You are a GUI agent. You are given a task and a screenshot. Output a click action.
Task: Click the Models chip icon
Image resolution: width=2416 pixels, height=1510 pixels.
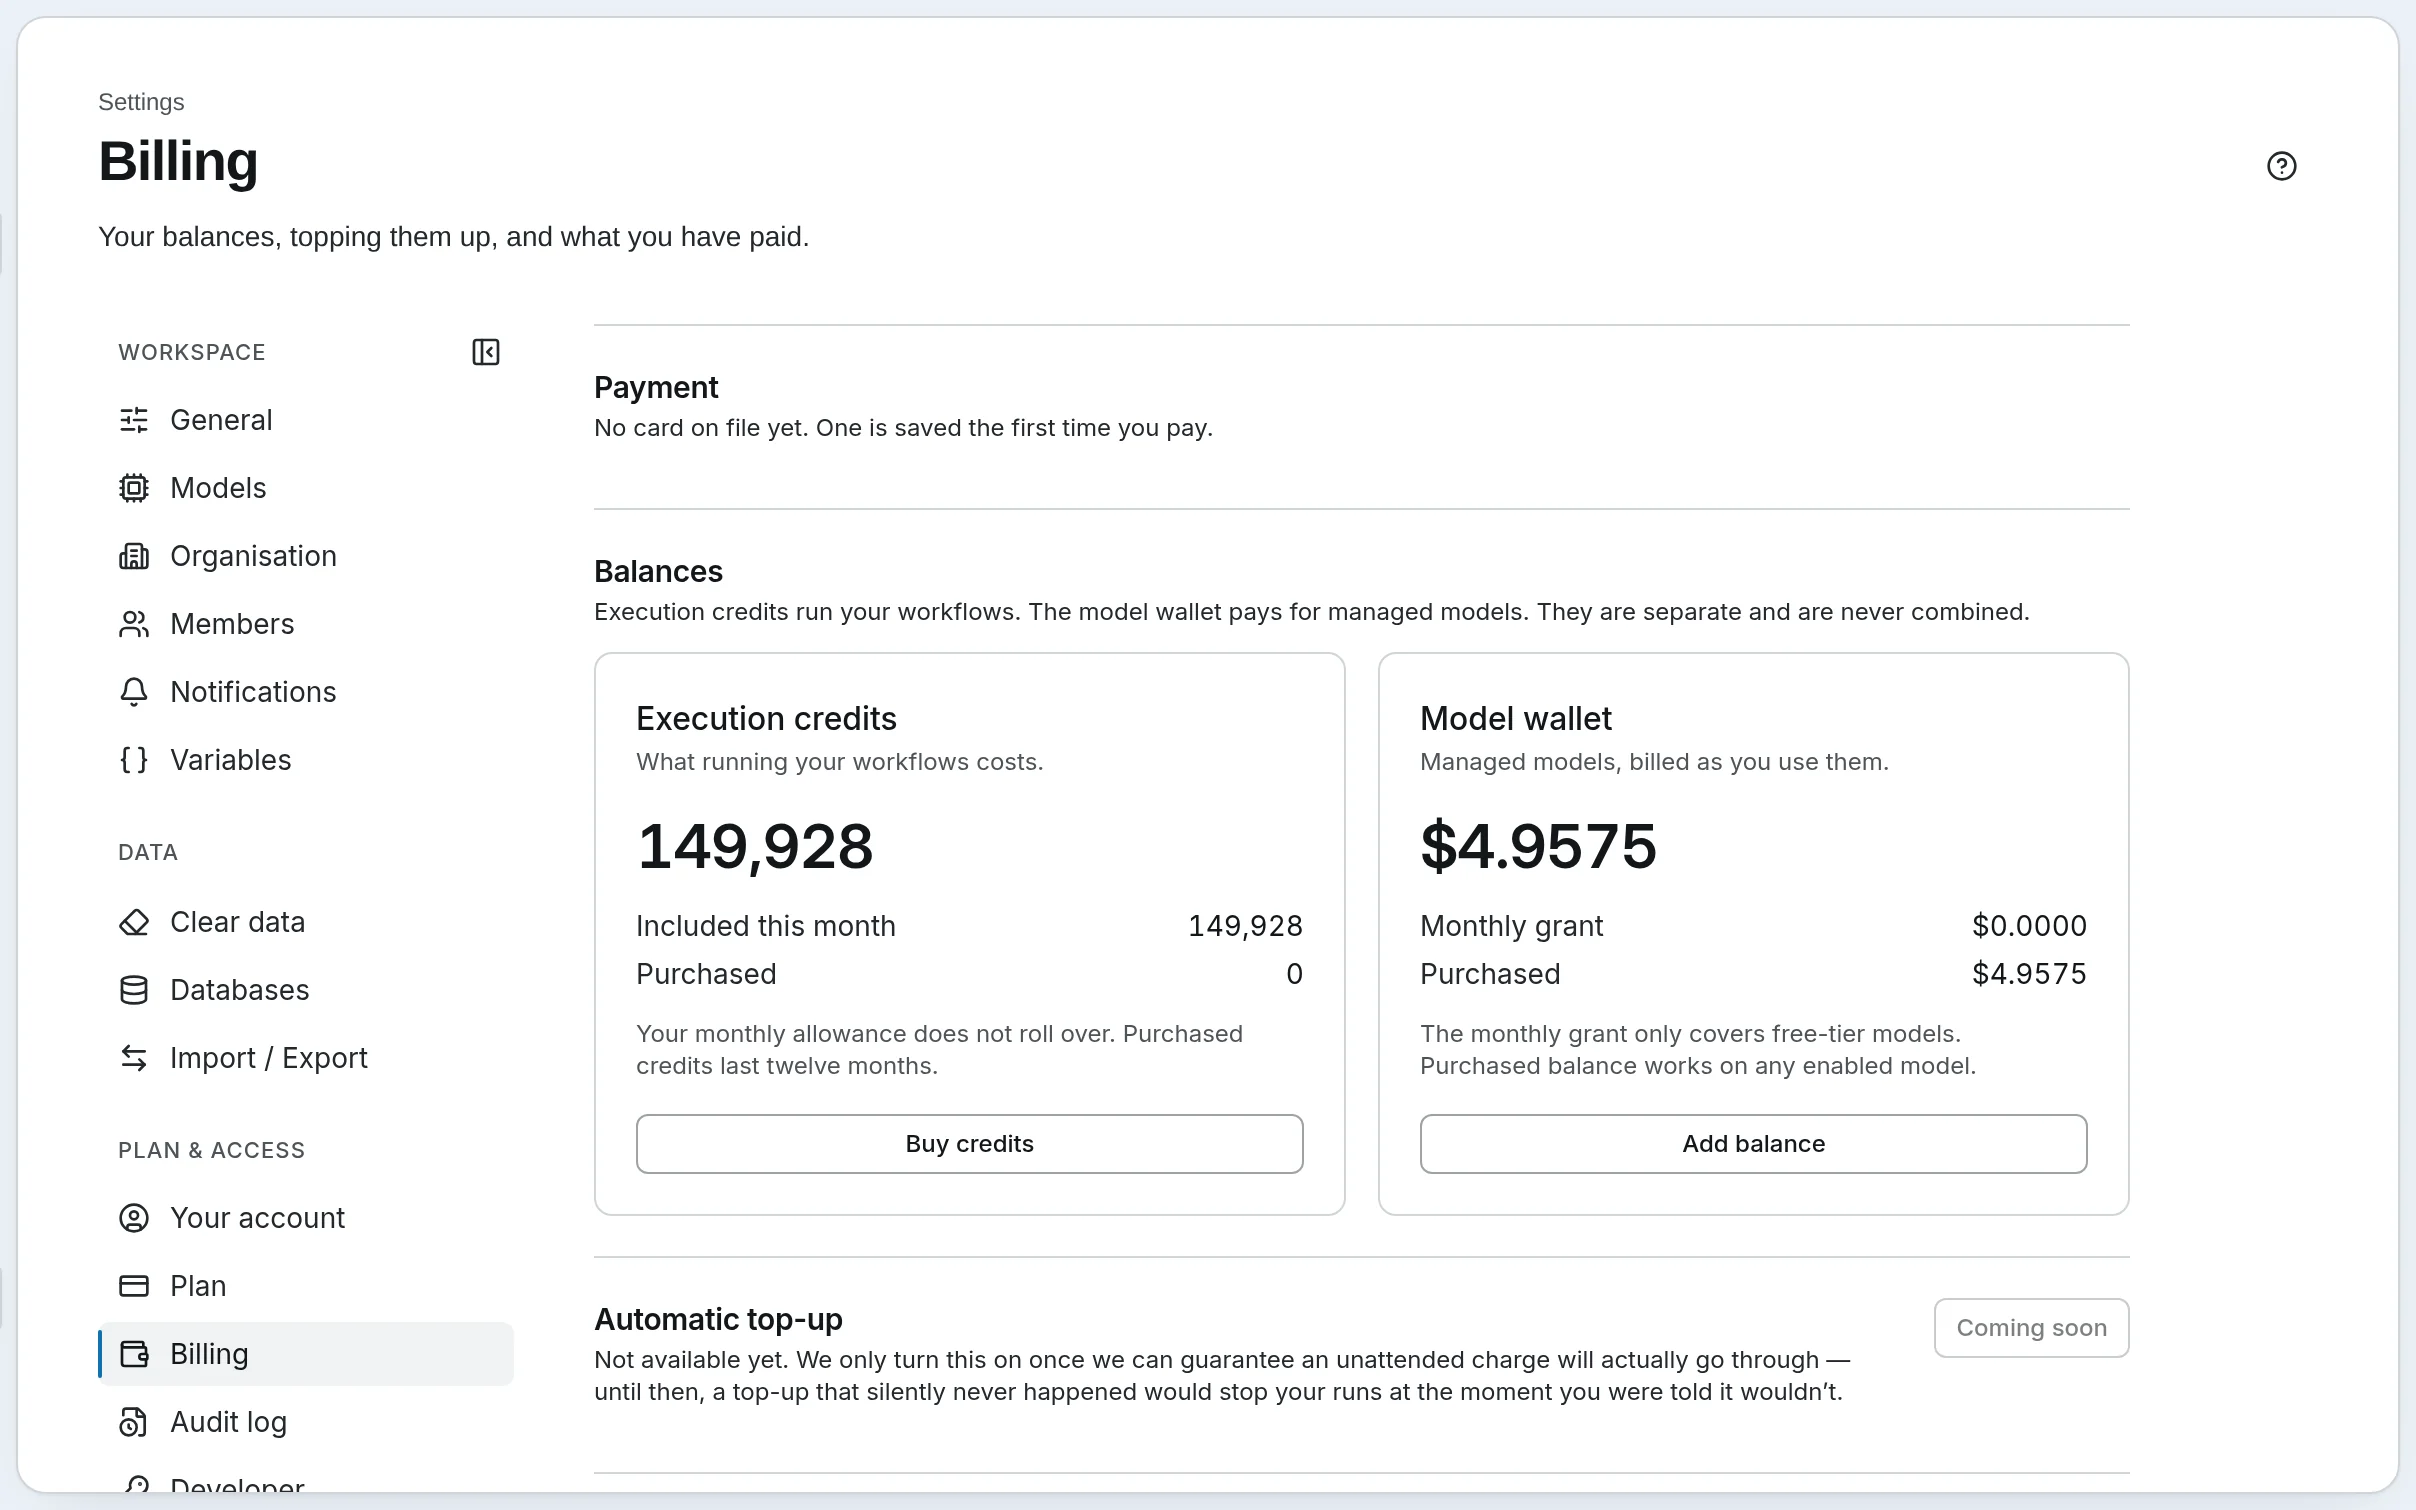[x=134, y=488]
